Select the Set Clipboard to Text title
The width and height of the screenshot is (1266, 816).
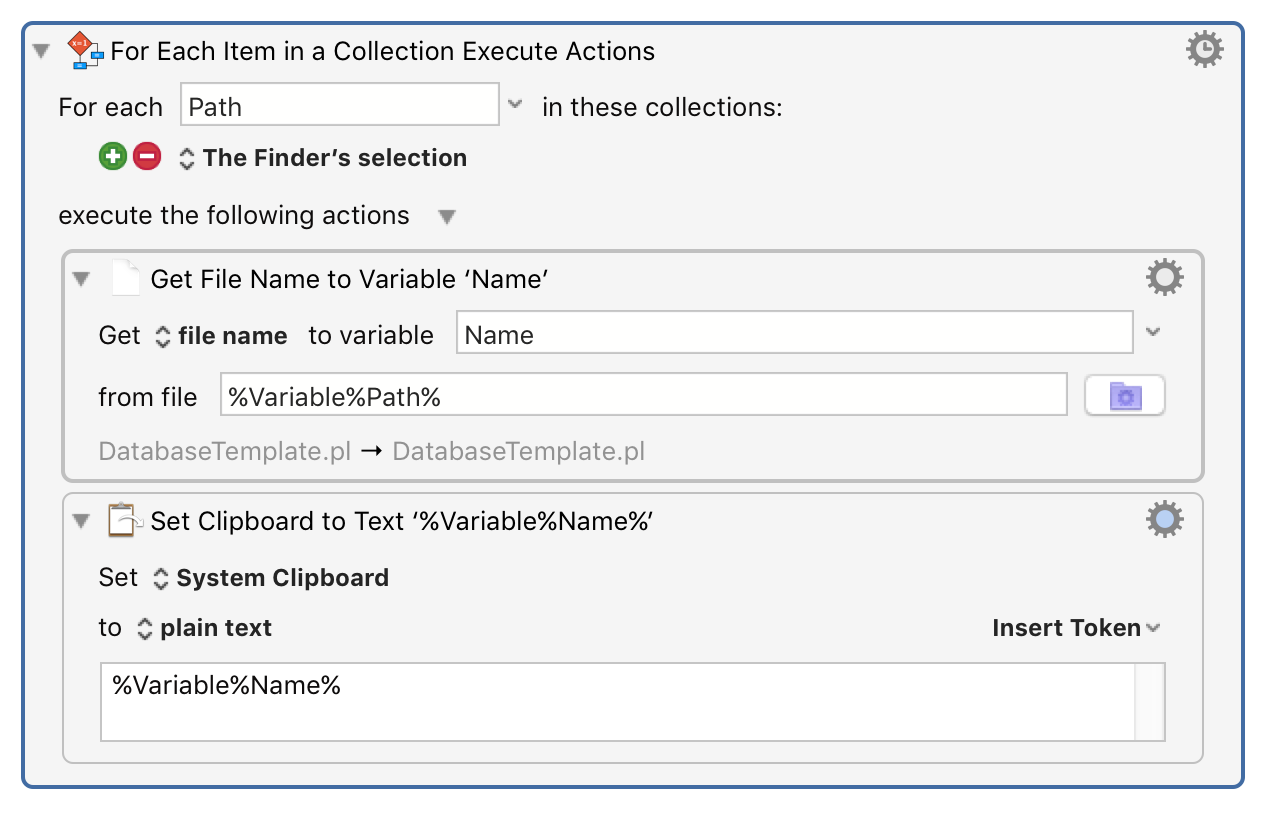tap(402, 521)
